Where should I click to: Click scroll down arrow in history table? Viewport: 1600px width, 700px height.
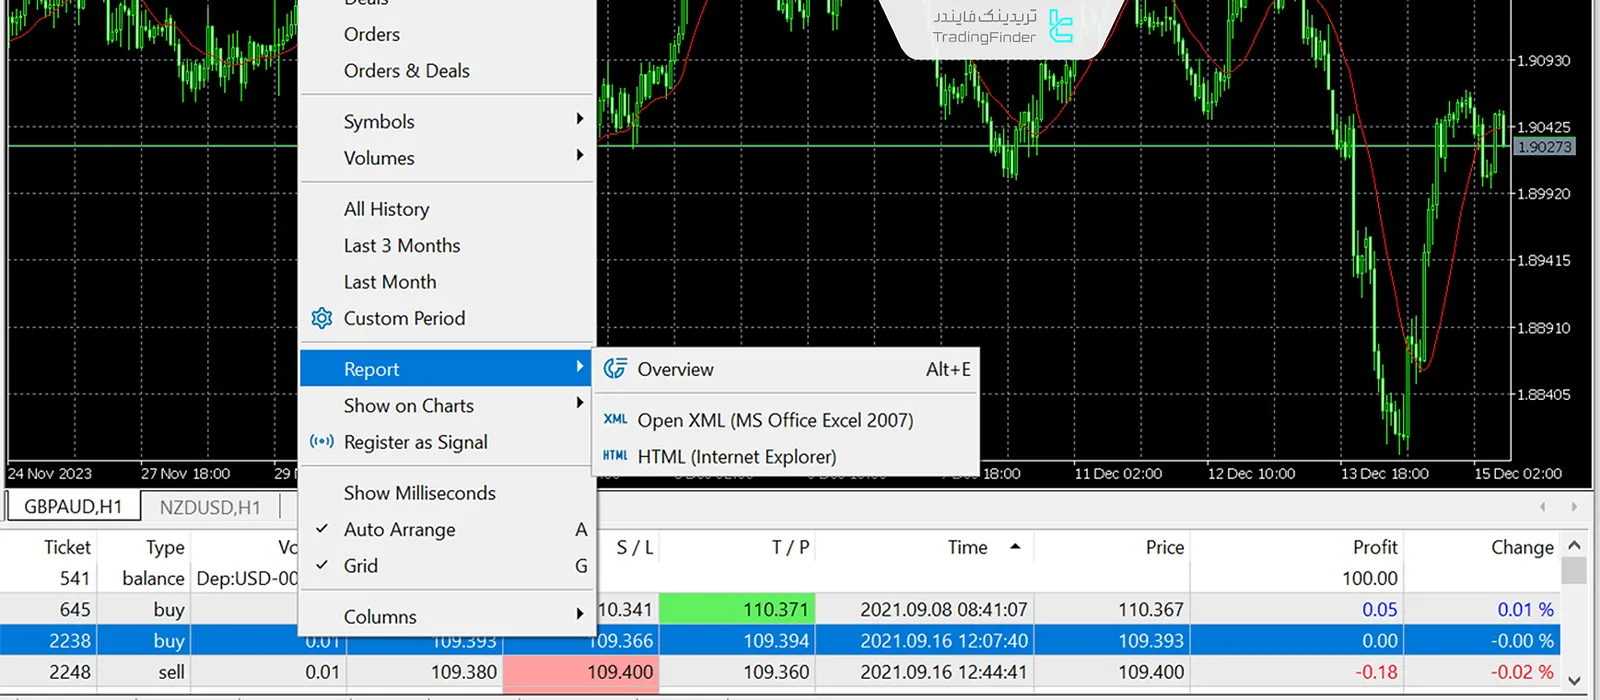1574,680
